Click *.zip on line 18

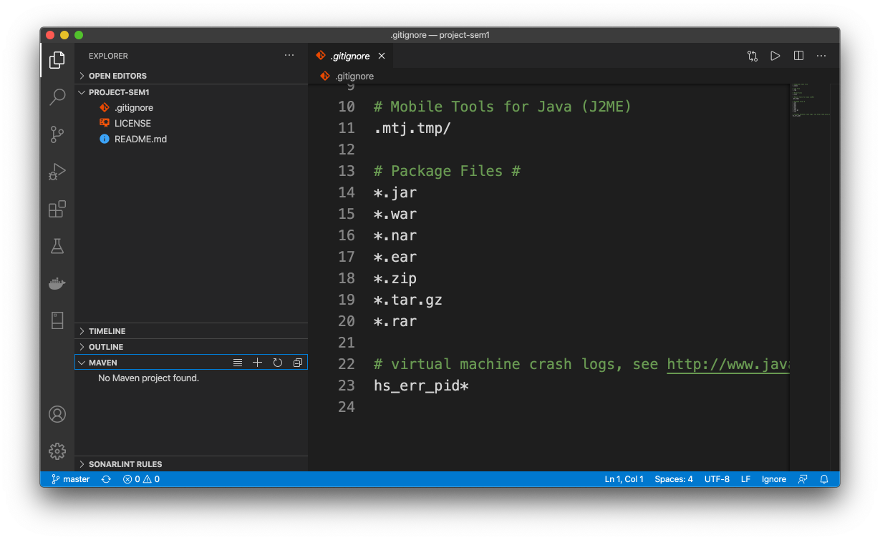pos(395,278)
